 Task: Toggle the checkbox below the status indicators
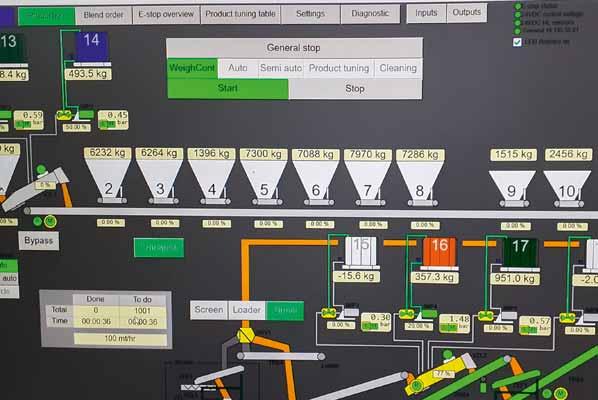tap(517, 42)
